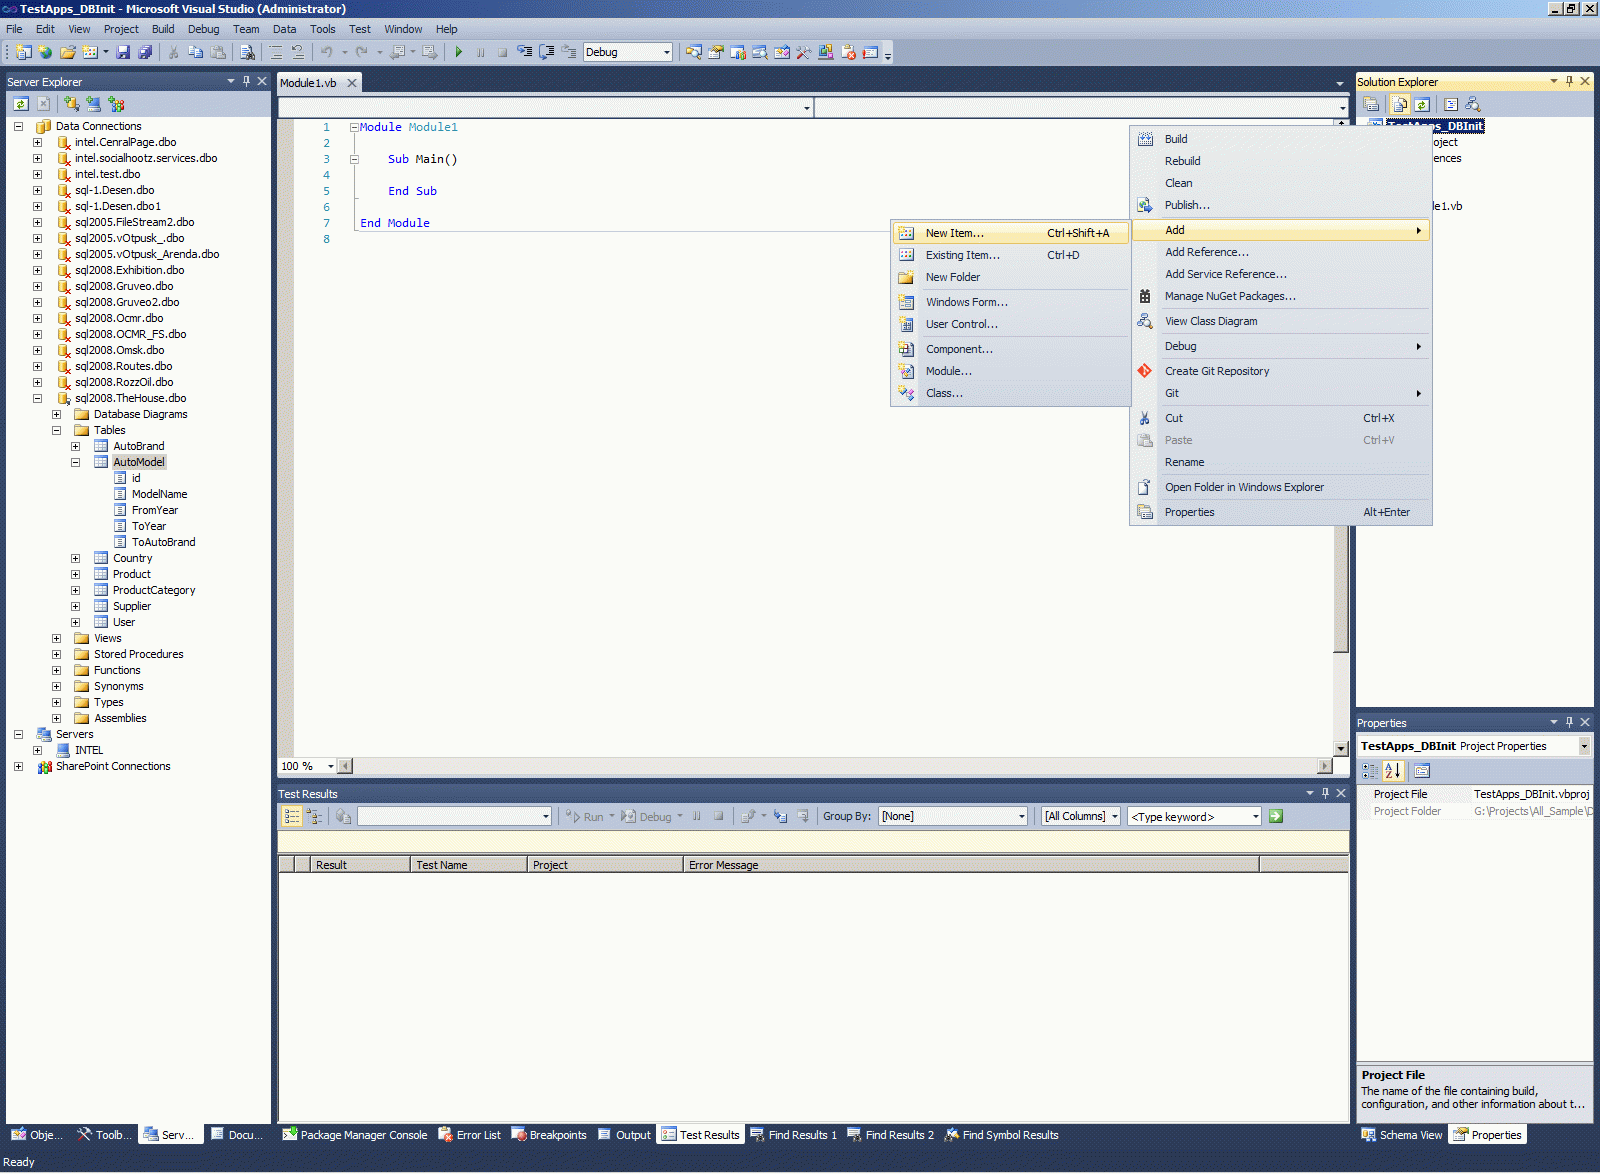This screenshot has height=1174, width=1600.
Task: Click the Find in Files toolbar icon
Action: (247, 52)
